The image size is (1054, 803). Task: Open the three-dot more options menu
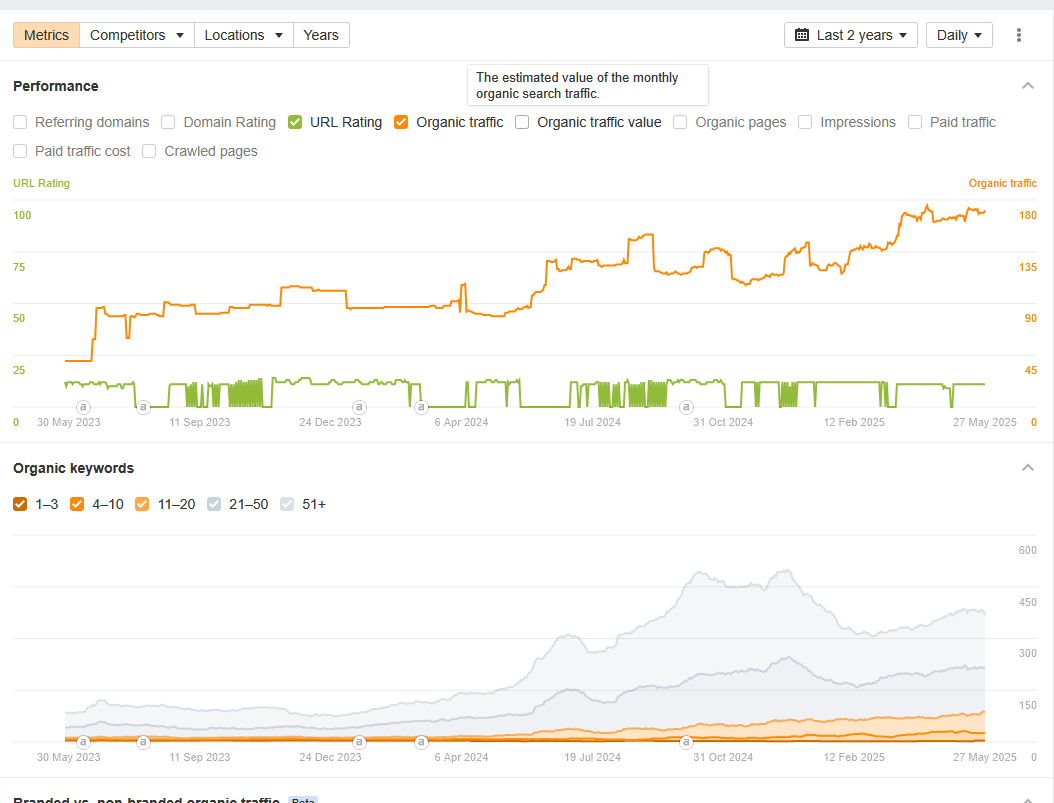point(1019,35)
